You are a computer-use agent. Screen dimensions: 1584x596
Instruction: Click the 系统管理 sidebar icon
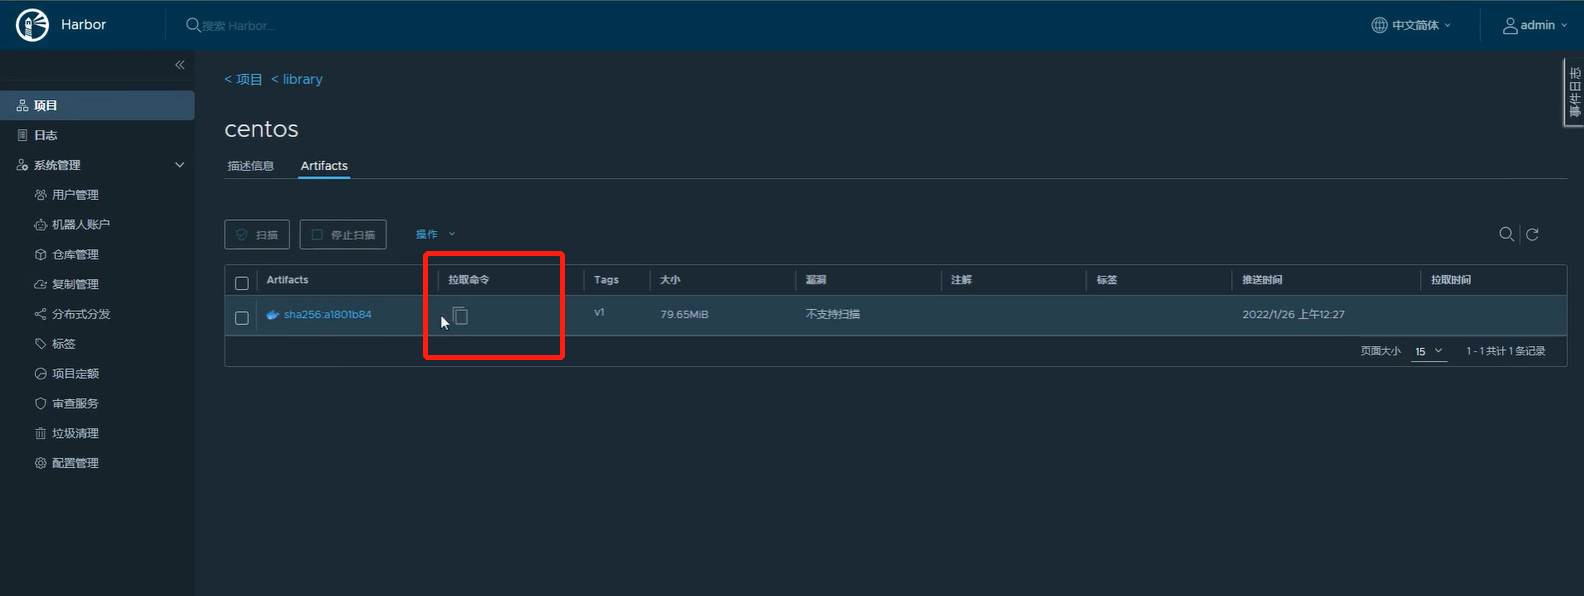click(x=22, y=165)
